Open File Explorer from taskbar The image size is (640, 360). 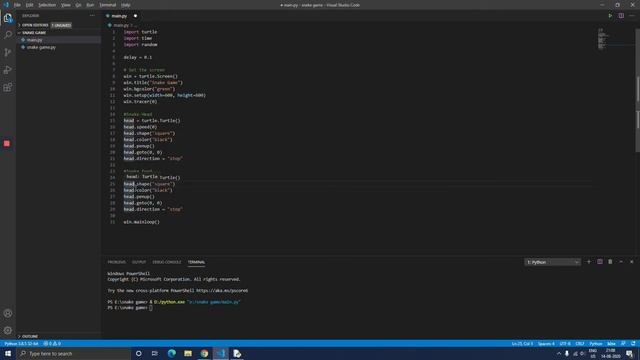188,353
